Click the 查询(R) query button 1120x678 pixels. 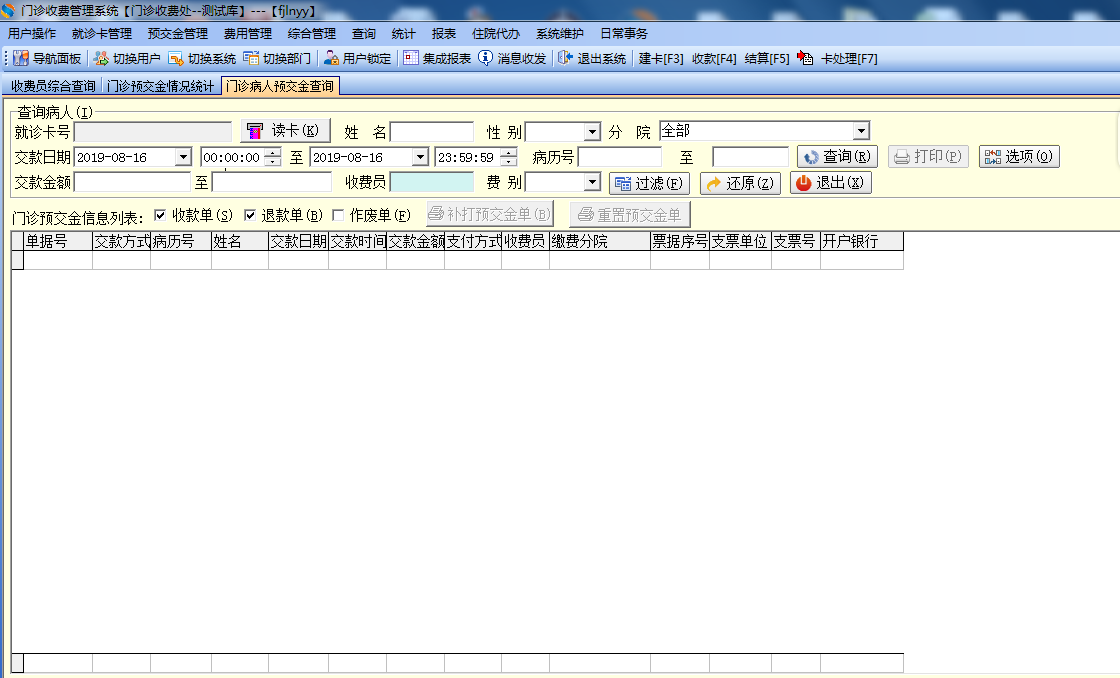837,156
